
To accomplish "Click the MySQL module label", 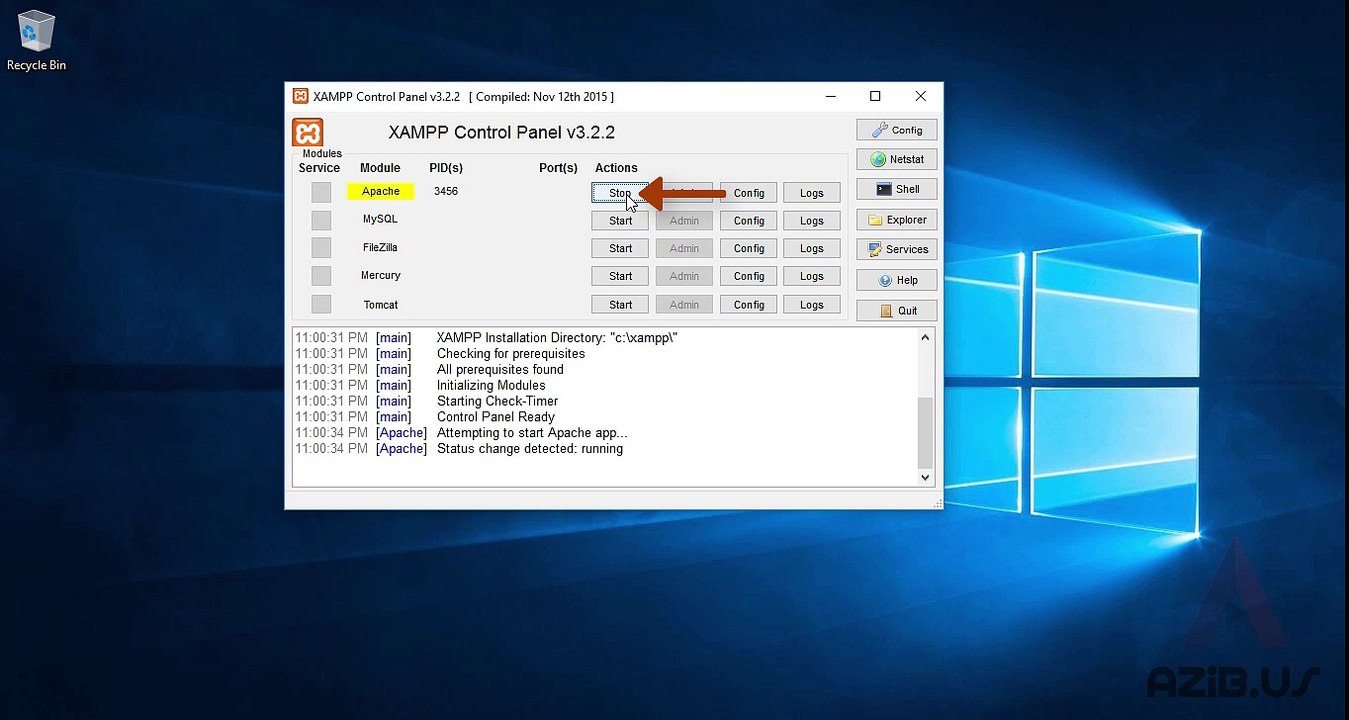I will [380, 219].
